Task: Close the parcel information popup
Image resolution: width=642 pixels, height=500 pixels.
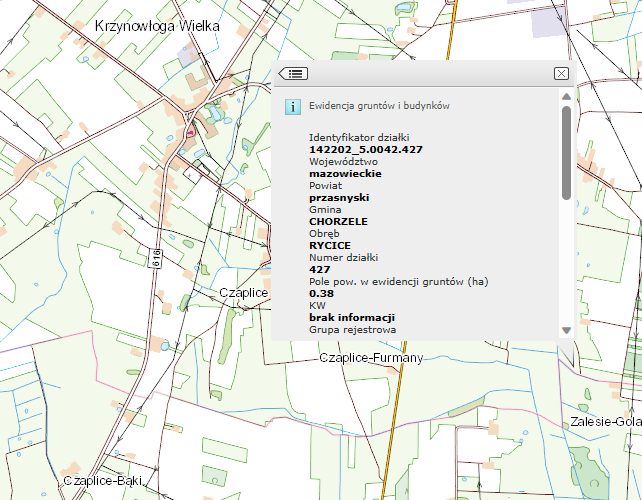Action: pyautogui.click(x=561, y=73)
